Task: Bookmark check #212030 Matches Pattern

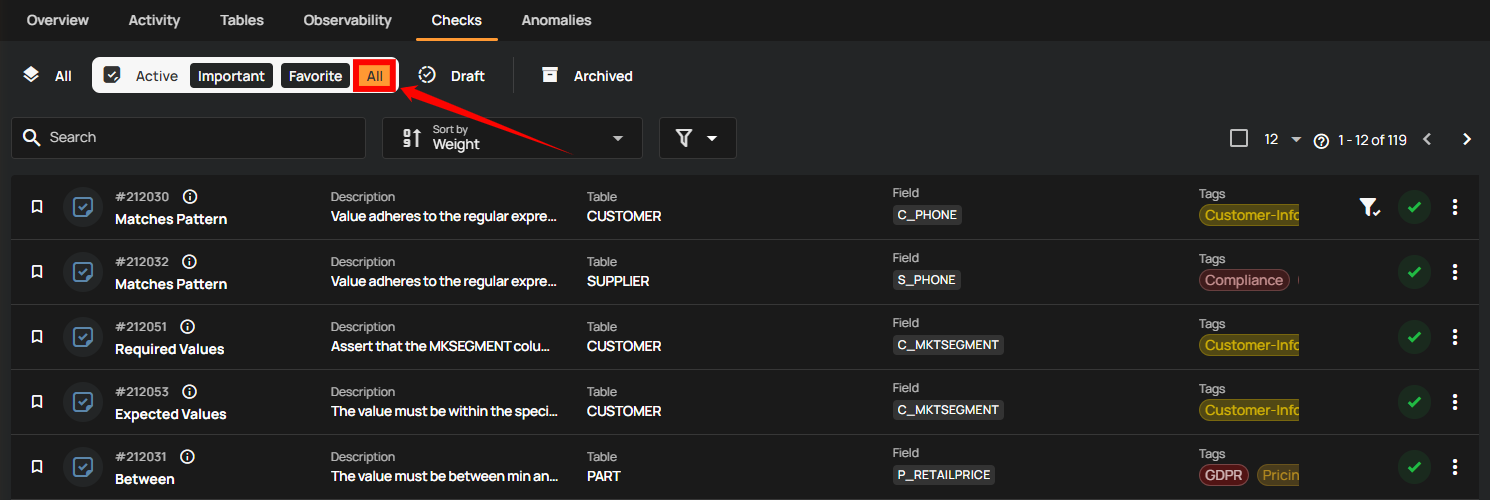Action: click(37, 207)
